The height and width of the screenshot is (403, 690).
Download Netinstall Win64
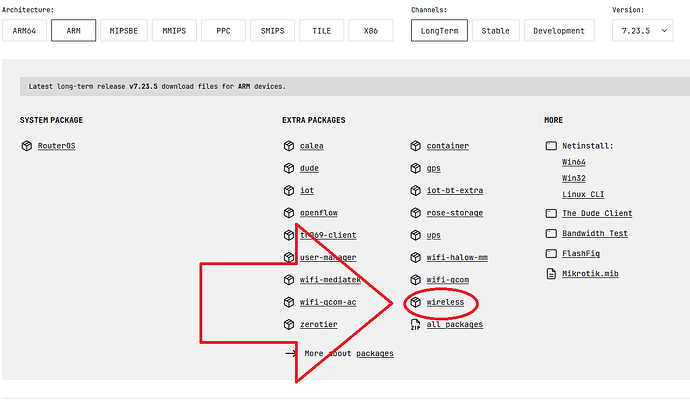click(573, 162)
